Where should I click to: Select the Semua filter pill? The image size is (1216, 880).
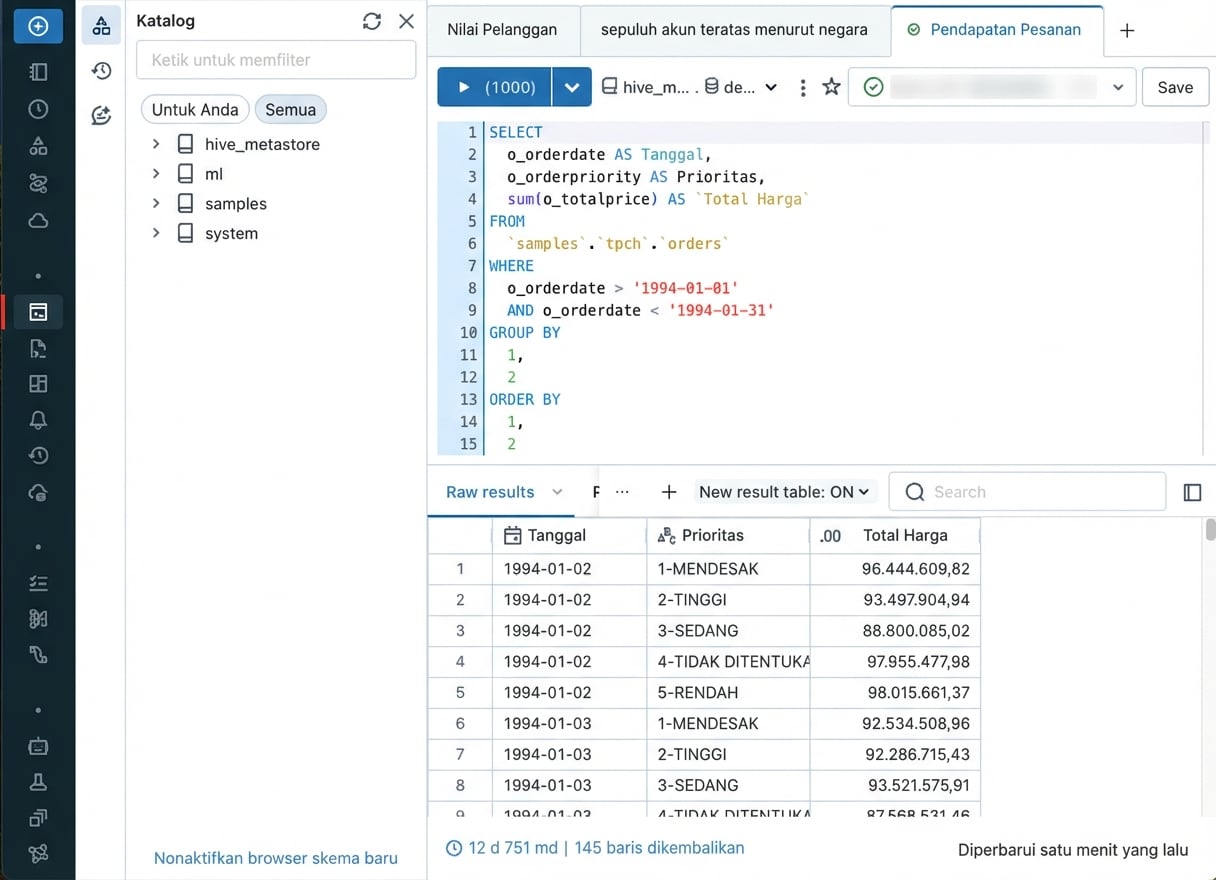coord(290,109)
